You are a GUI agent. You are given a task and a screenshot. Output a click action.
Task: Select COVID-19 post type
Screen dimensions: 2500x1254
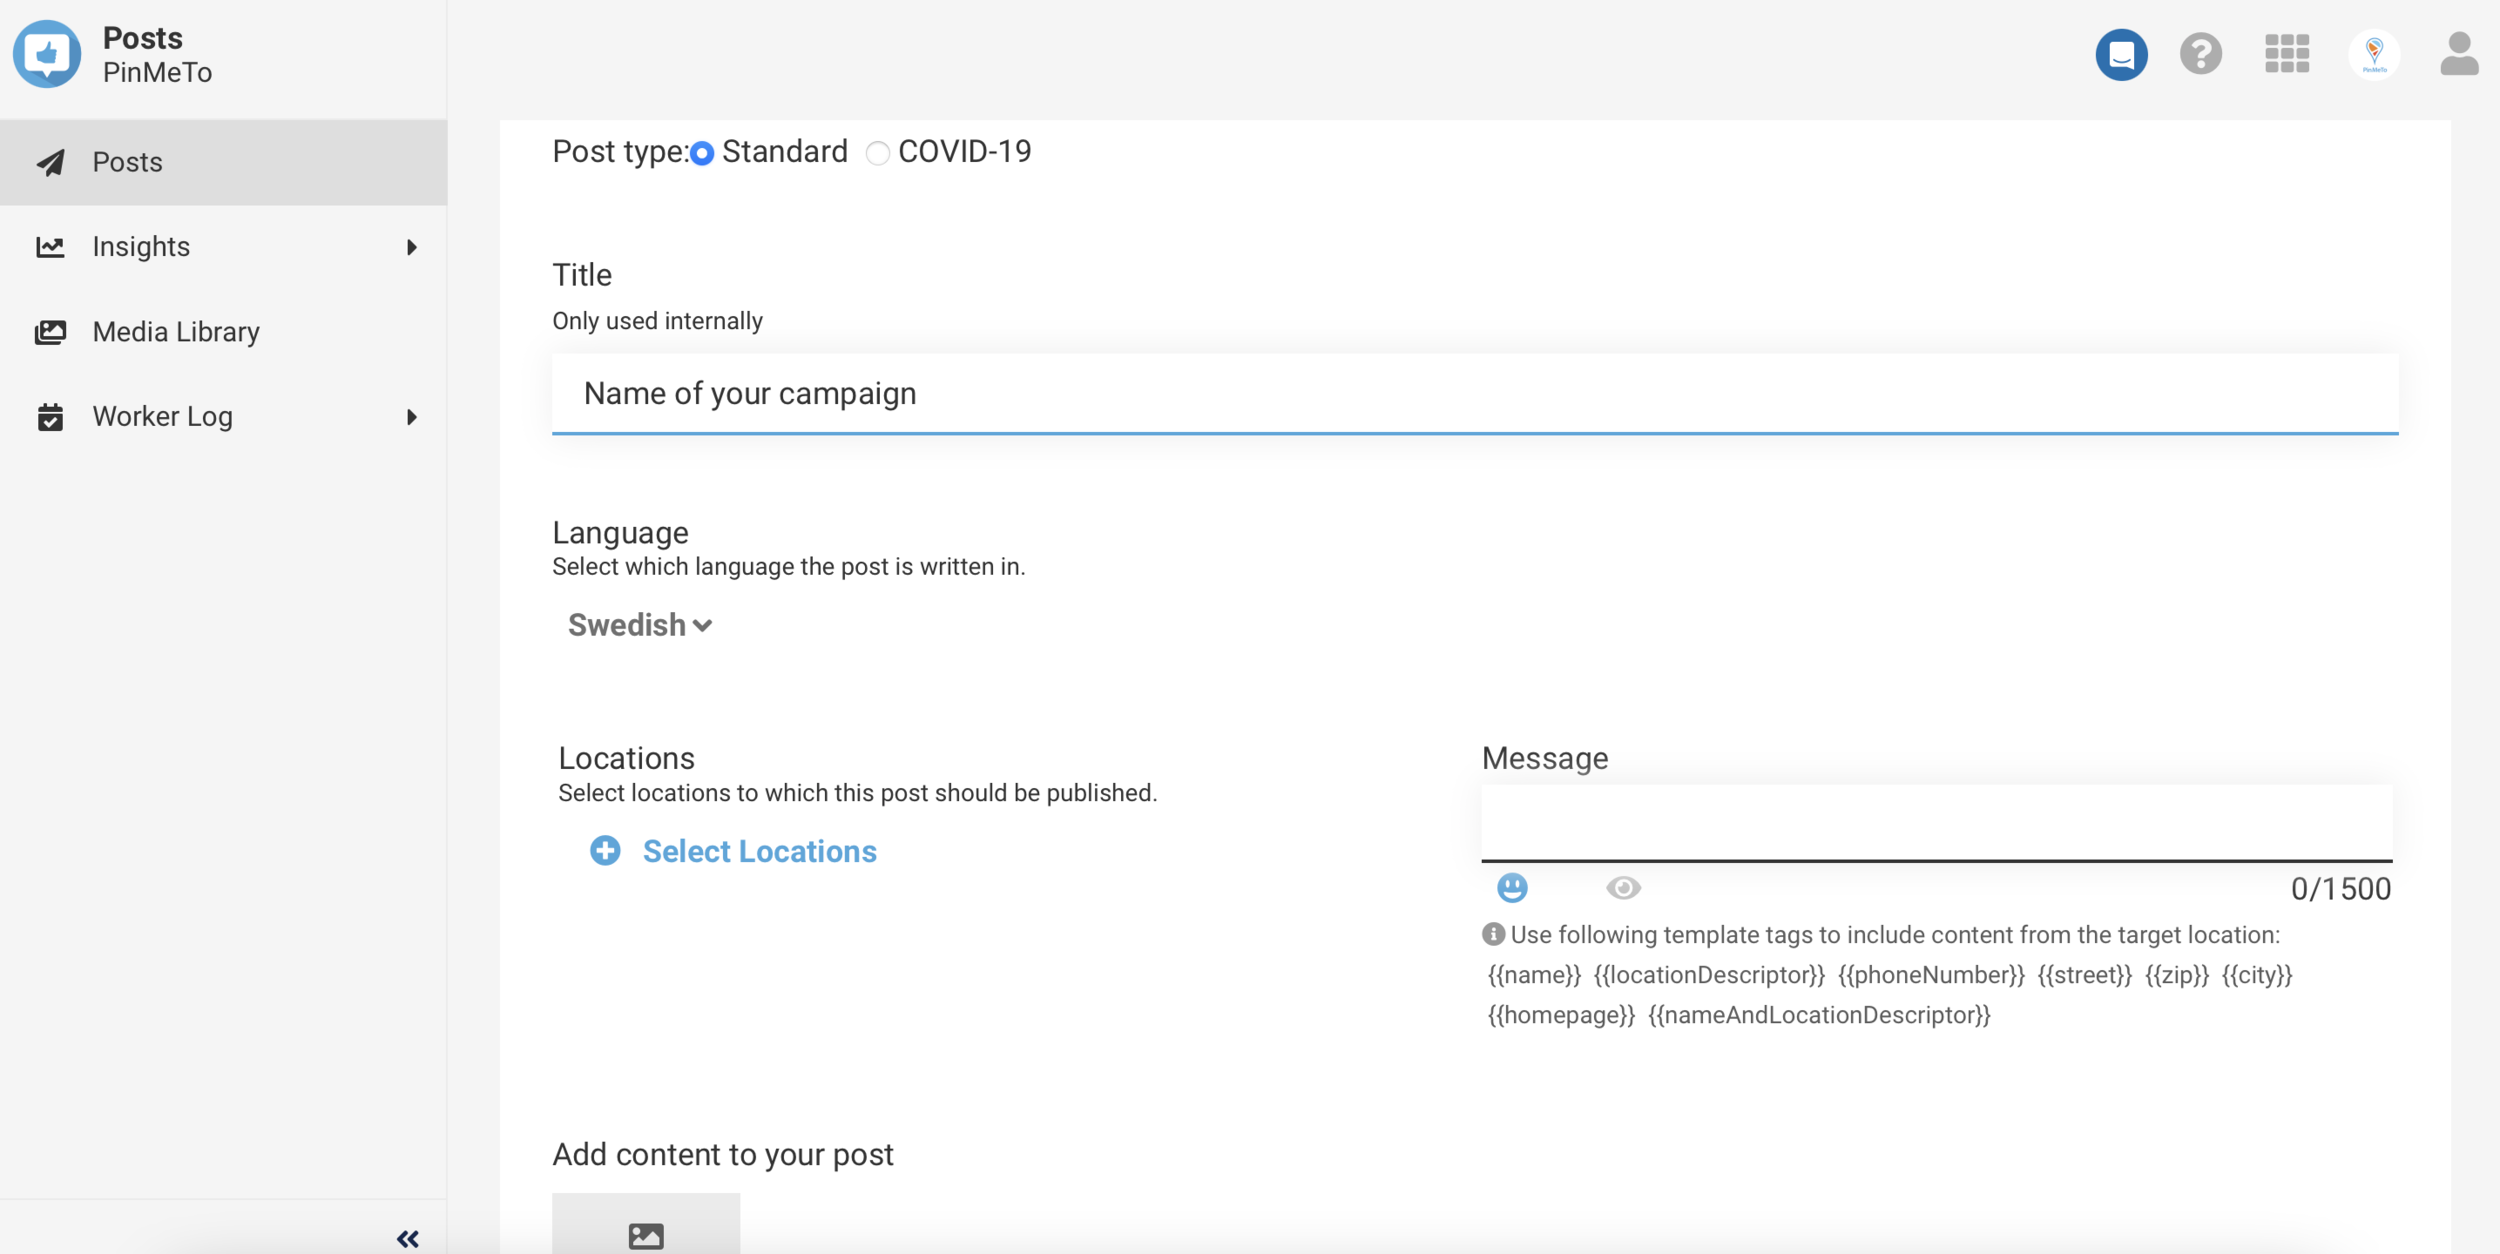pos(877,153)
